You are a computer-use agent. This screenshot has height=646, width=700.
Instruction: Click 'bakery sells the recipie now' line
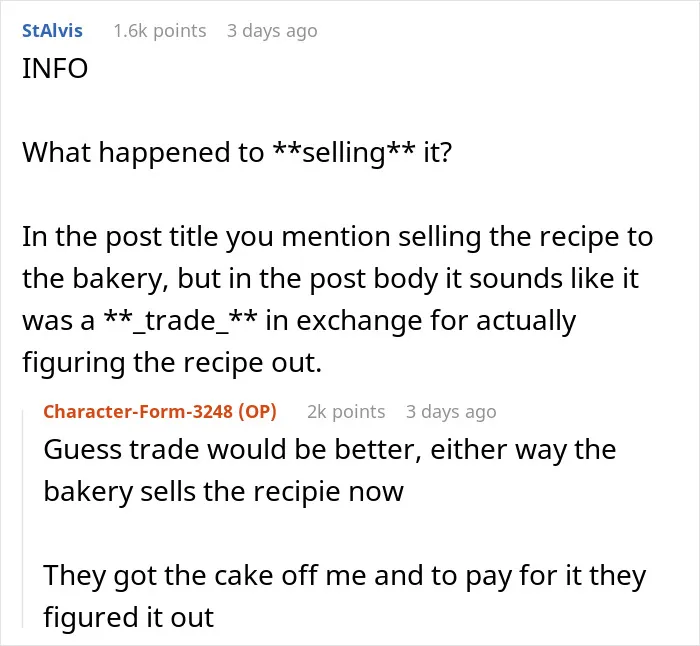tap(223, 492)
